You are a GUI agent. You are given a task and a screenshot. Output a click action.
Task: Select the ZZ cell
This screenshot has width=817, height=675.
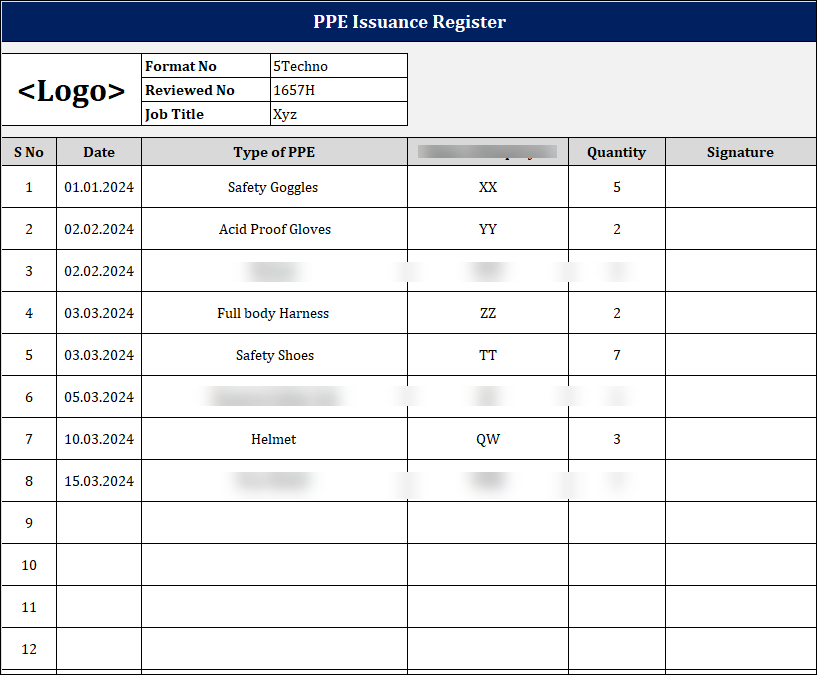[488, 313]
